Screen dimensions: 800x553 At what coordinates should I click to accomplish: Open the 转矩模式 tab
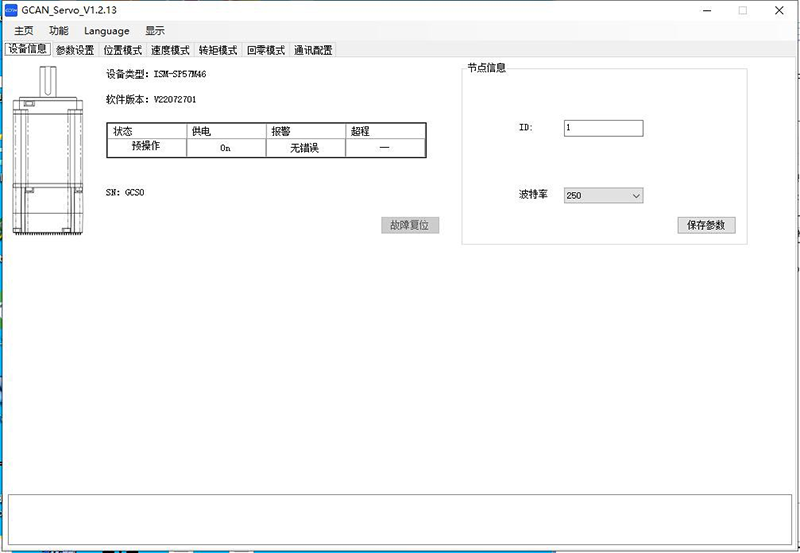pos(218,50)
